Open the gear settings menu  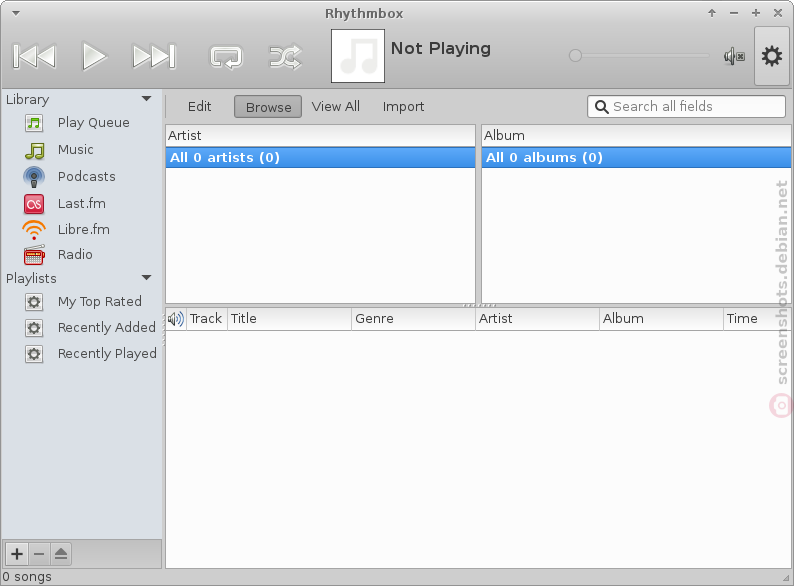(772, 56)
